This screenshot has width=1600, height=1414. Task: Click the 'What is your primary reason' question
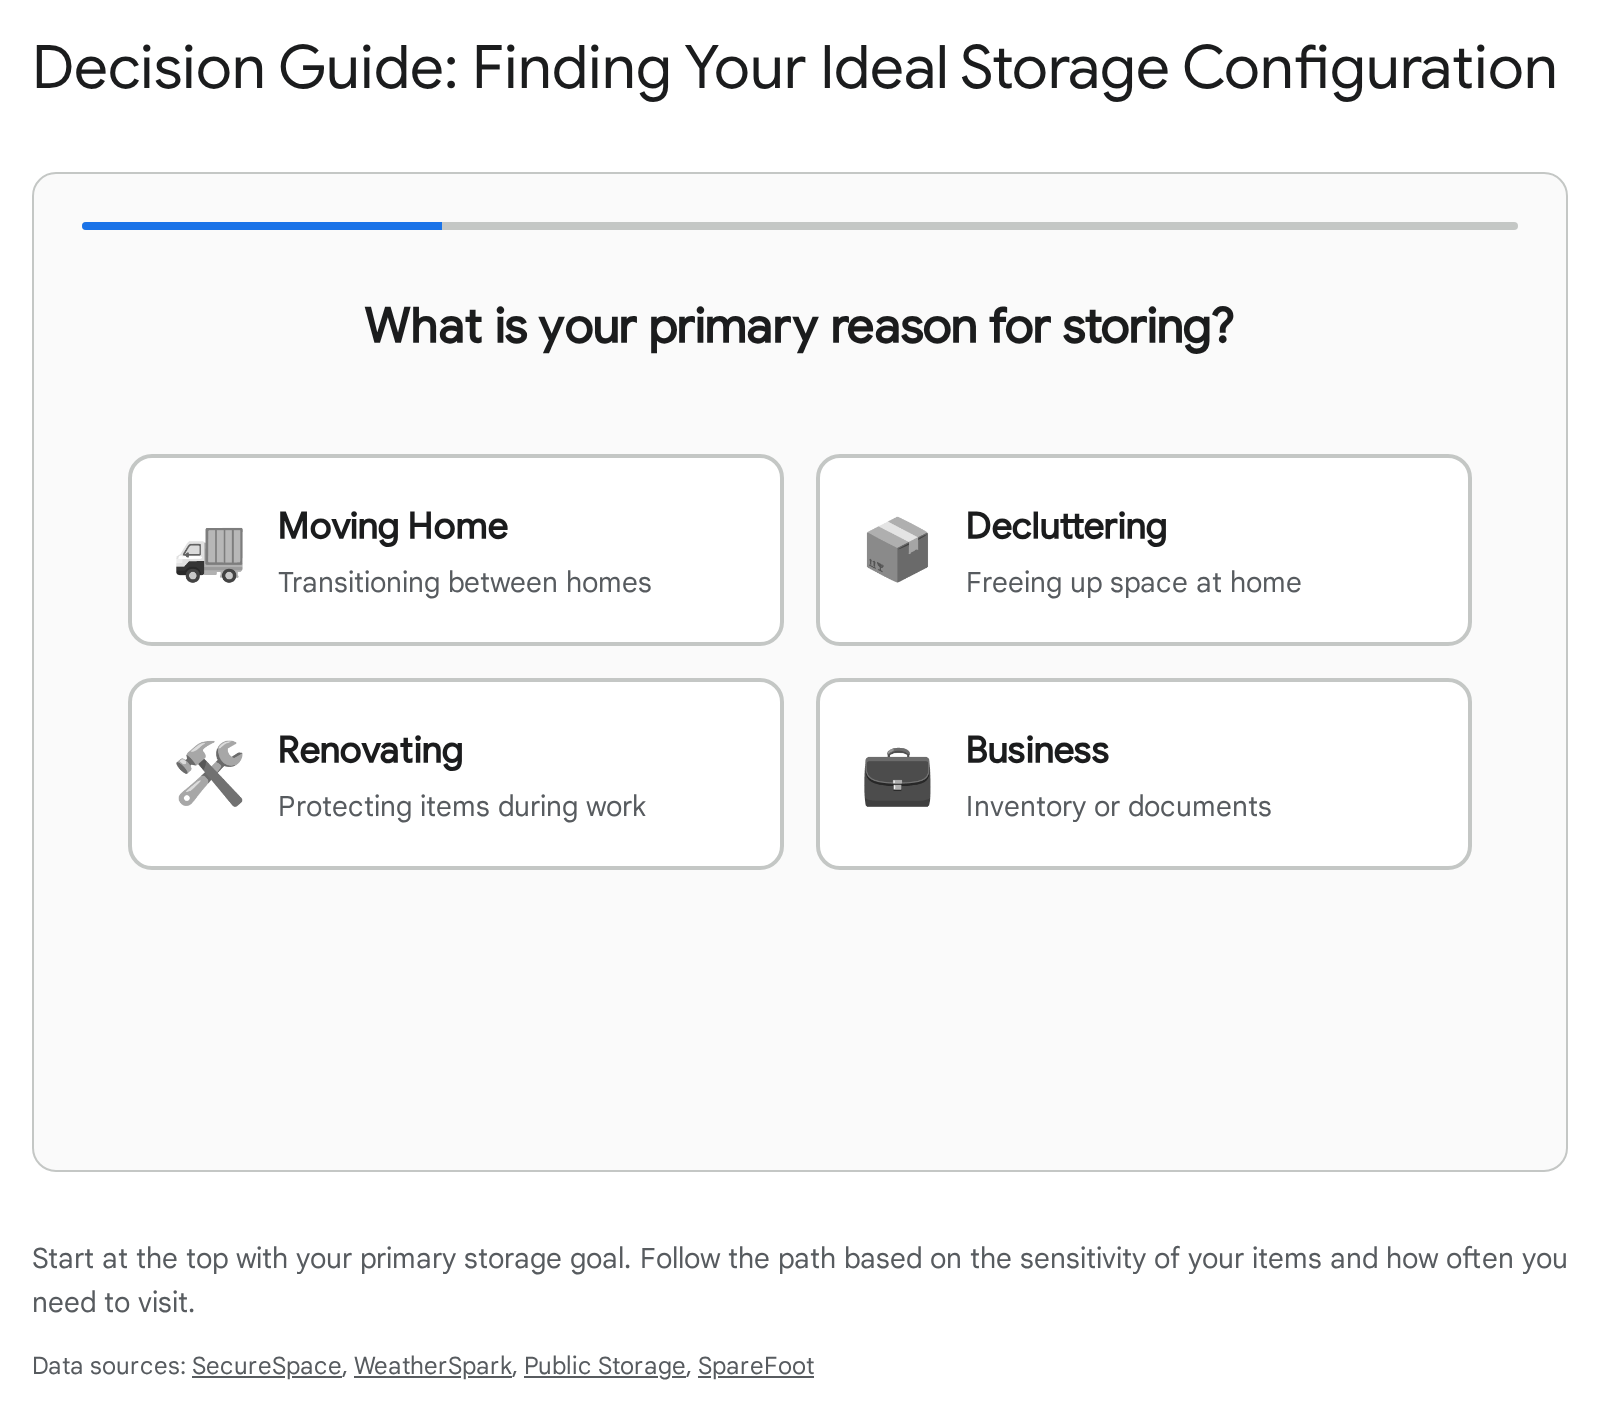coord(799,326)
